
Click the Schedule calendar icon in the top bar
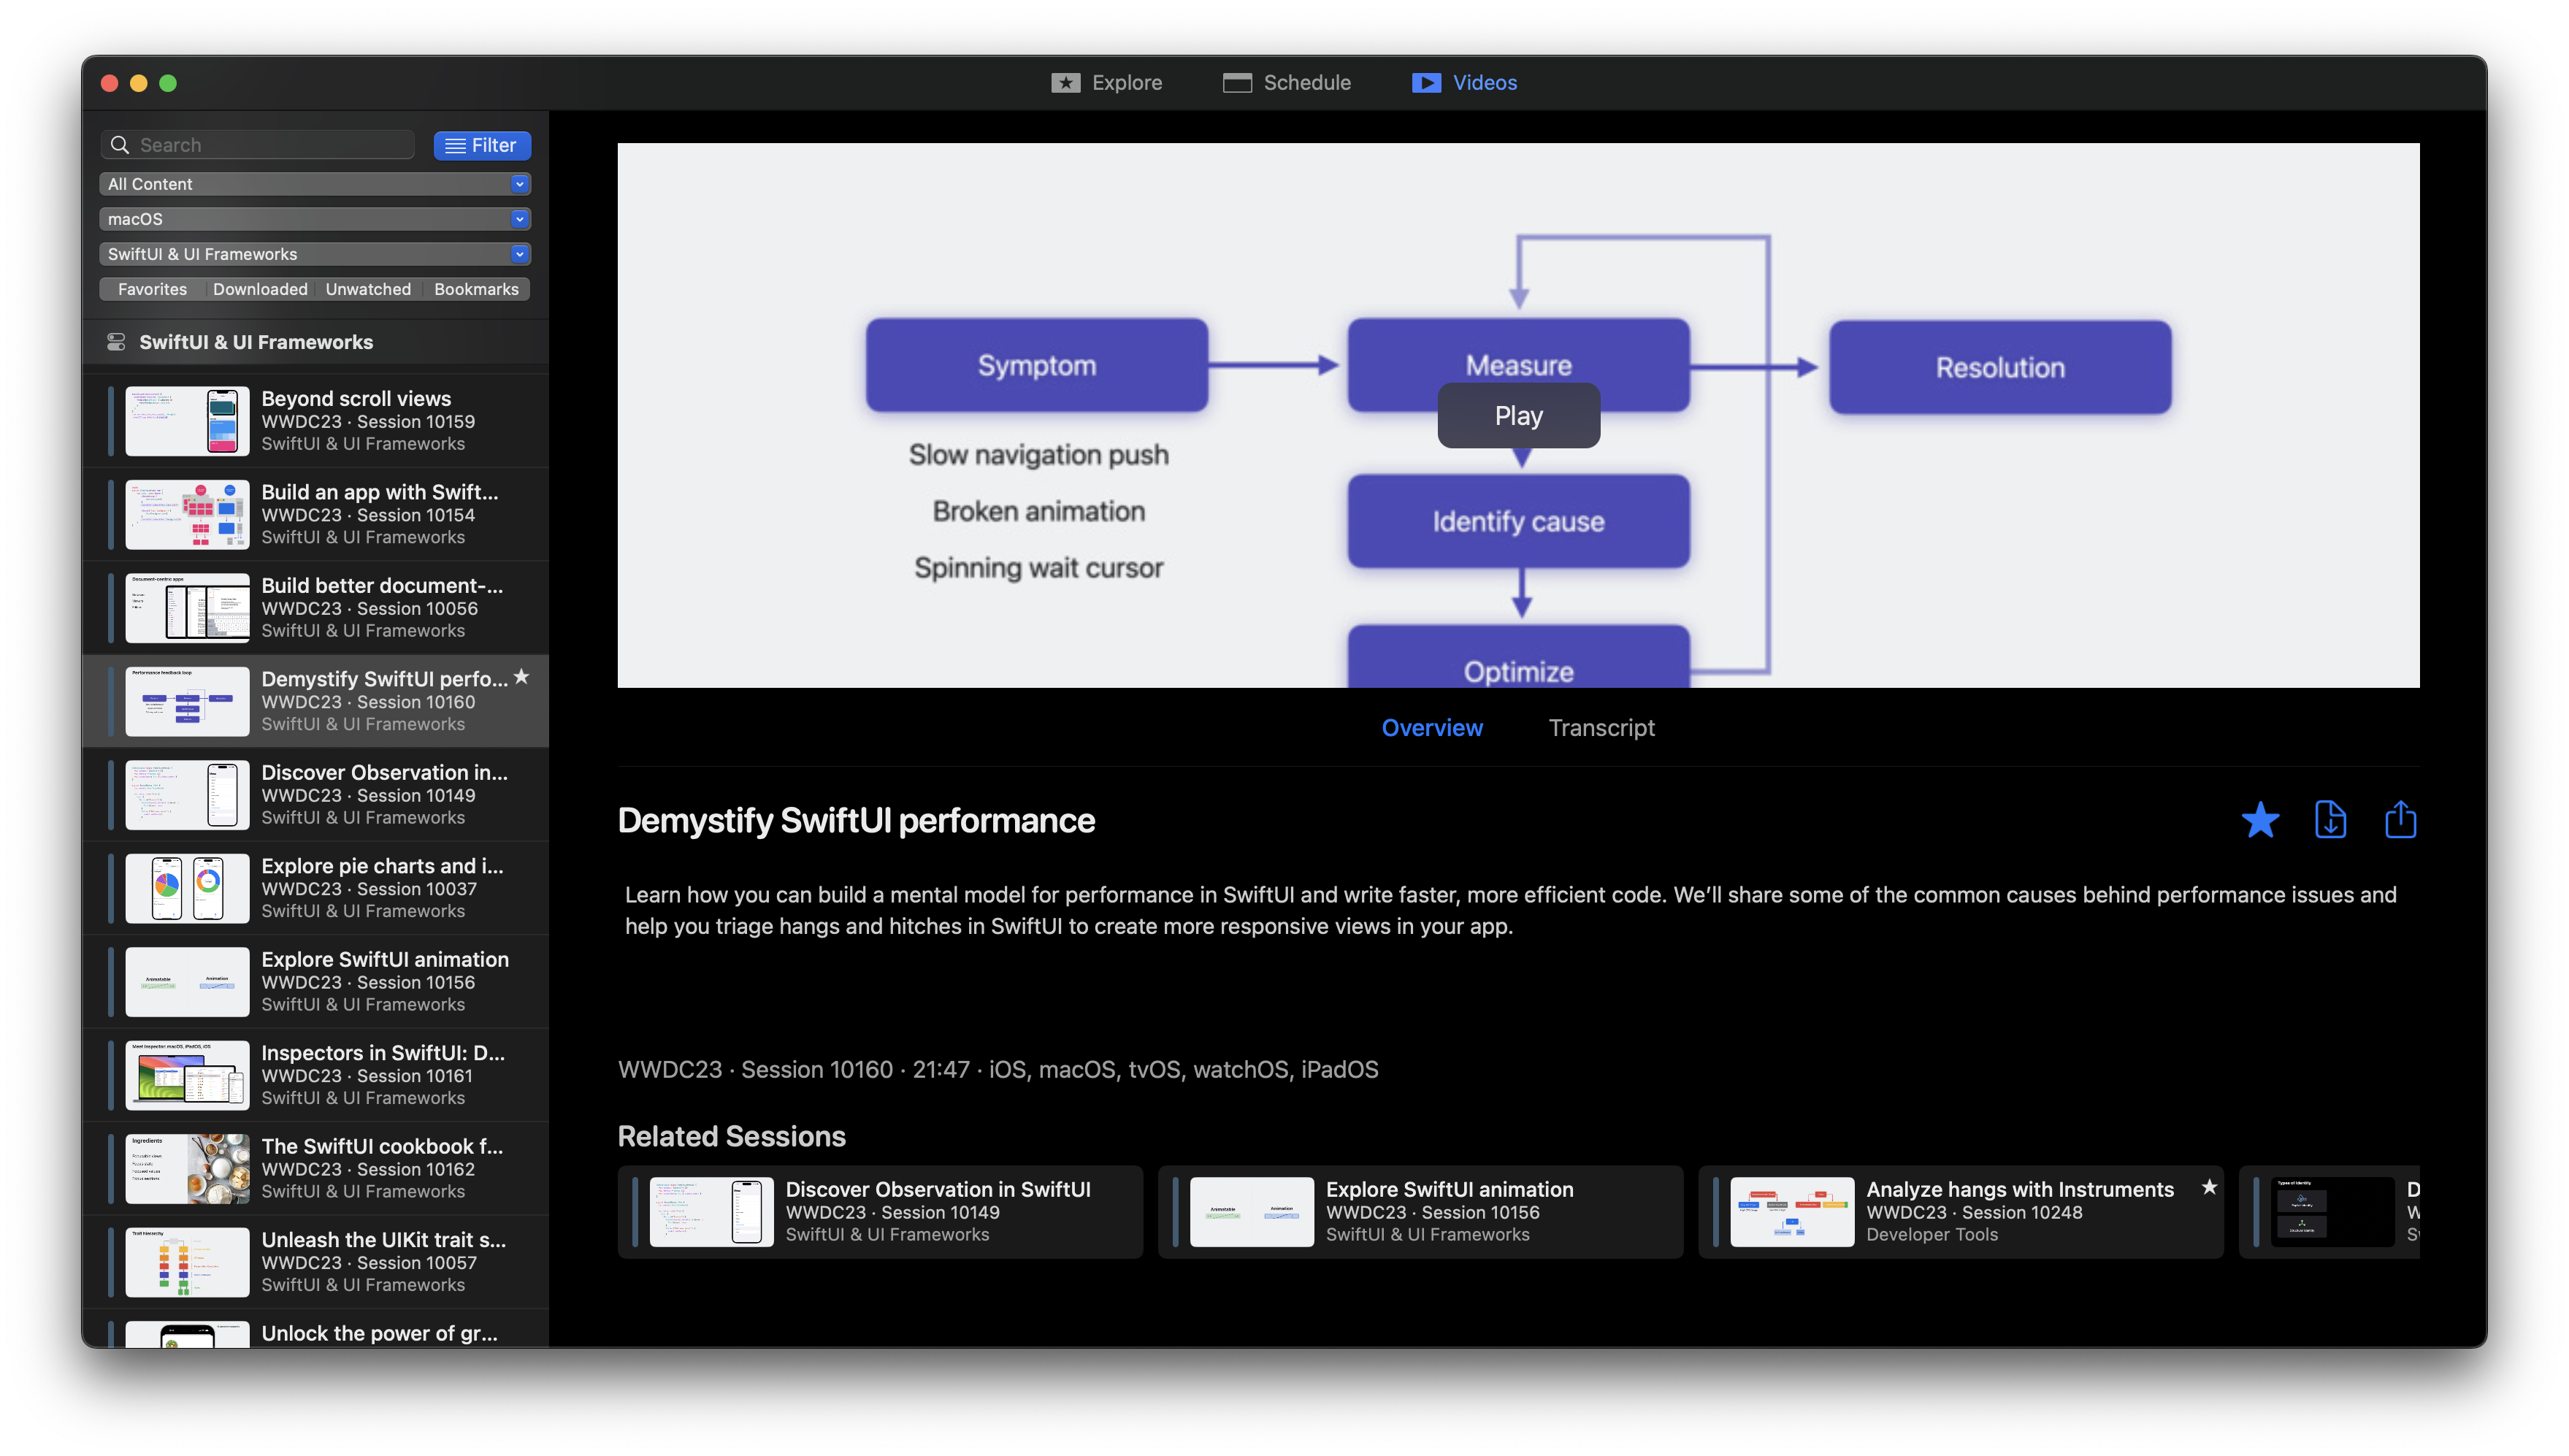[x=1237, y=83]
